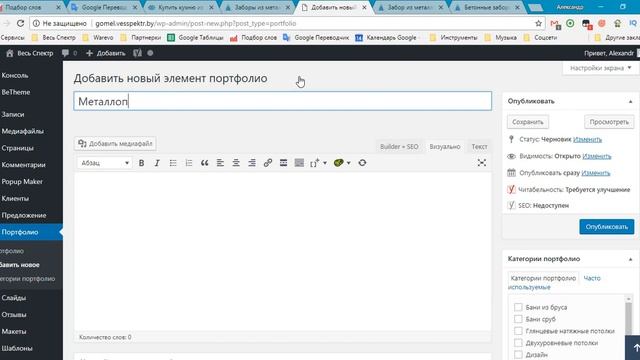The height and width of the screenshot is (360, 640).
Task: Check the Двухуровневые потолки category
Action: click(518, 342)
